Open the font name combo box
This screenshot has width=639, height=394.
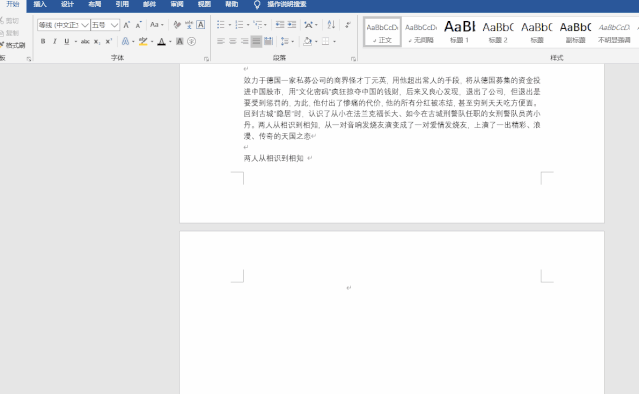63,25
